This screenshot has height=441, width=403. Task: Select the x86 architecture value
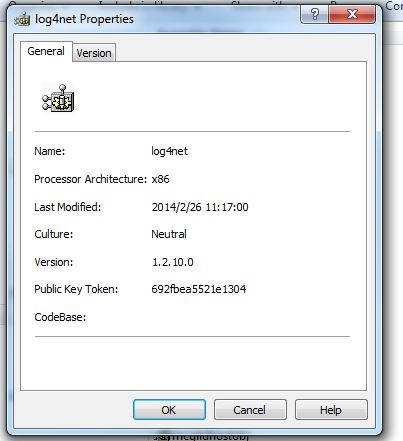coord(160,179)
